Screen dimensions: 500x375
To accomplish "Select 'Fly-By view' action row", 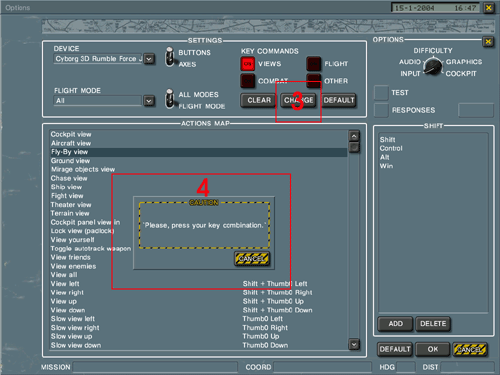I will pos(198,152).
